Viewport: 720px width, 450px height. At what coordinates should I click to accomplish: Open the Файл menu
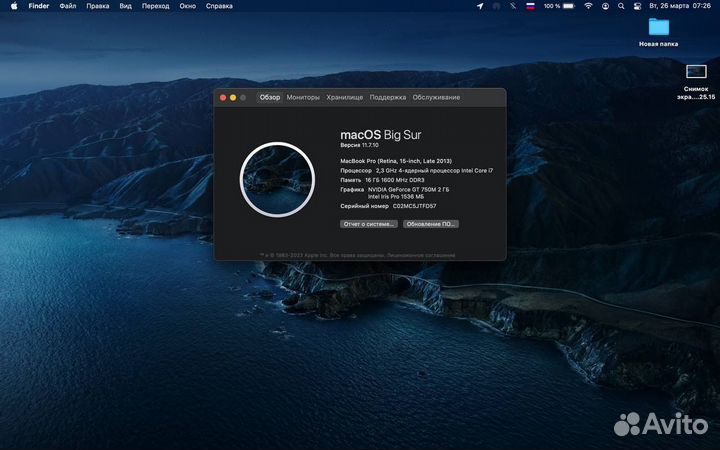[68, 6]
